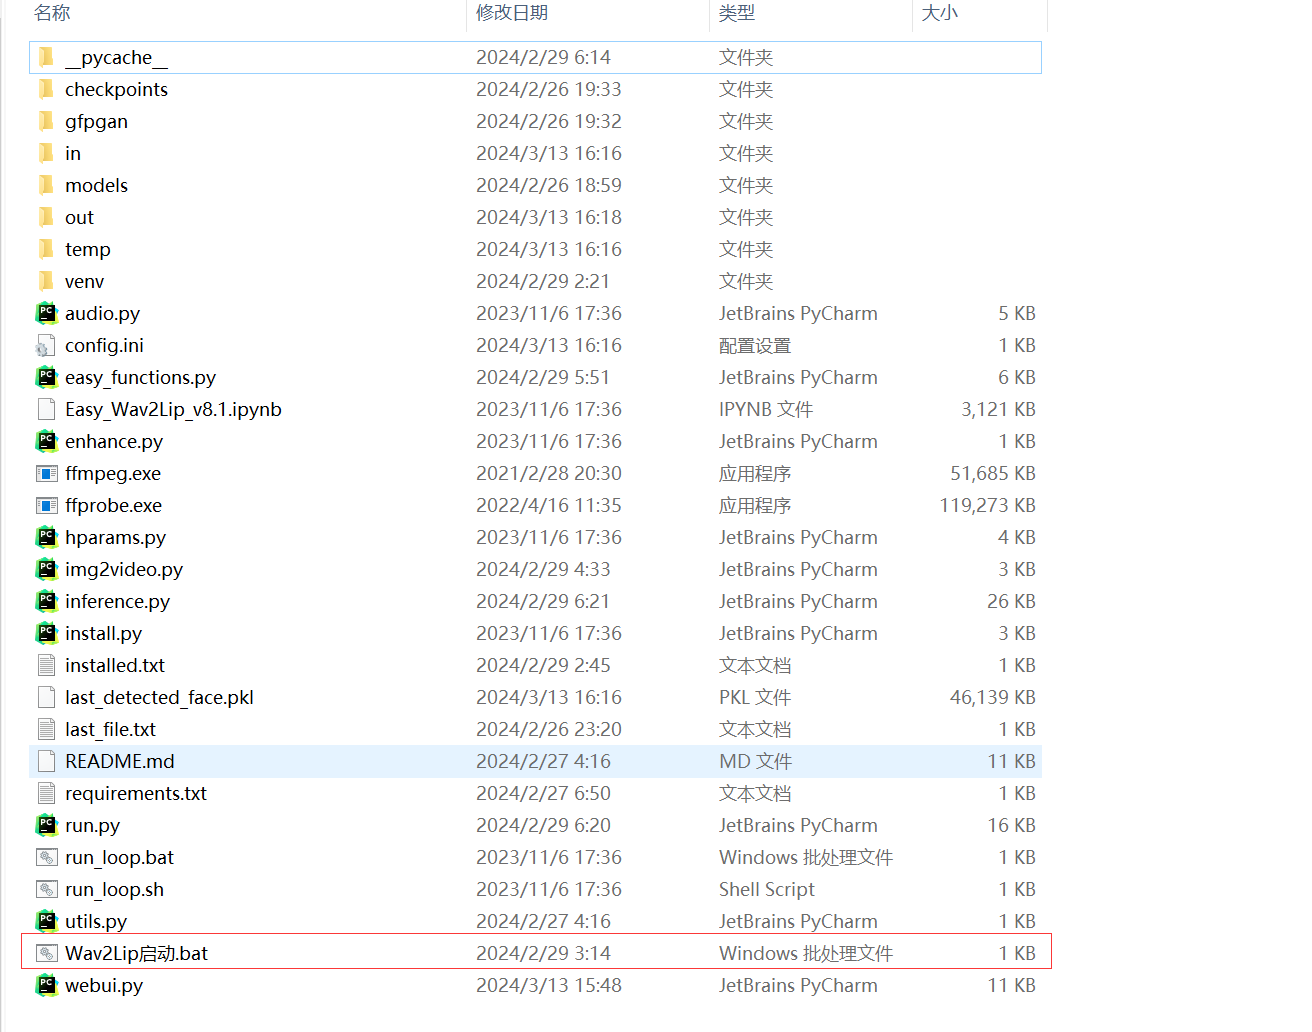Click the batch file icon of run_loop.bat
This screenshot has height=1032, width=1312.
click(x=46, y=857)
